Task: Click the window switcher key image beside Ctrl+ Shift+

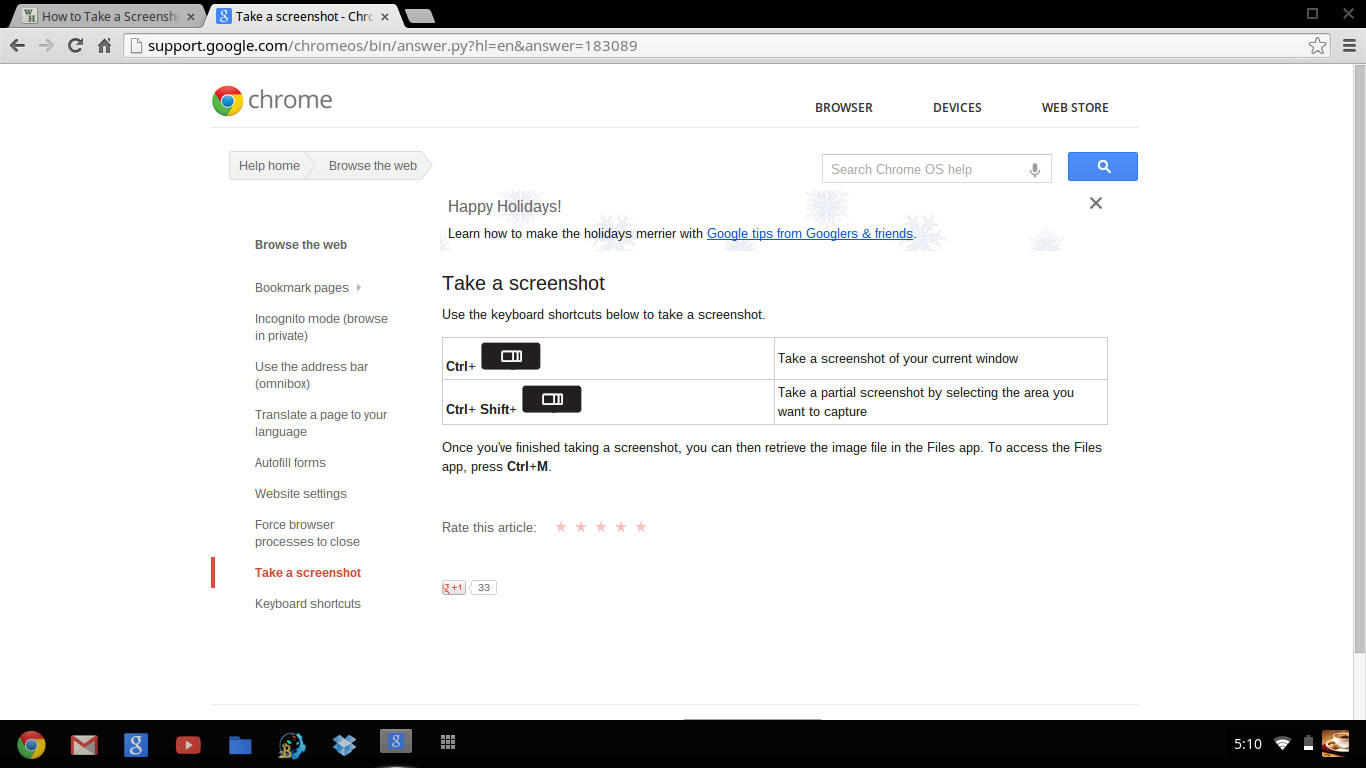Action: click(x=552, y=399)
